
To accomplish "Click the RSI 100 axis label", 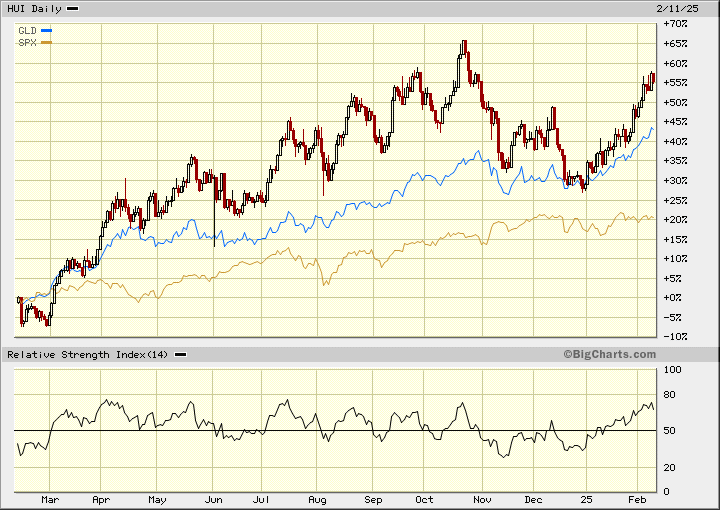I will click(x=673, y=370).
